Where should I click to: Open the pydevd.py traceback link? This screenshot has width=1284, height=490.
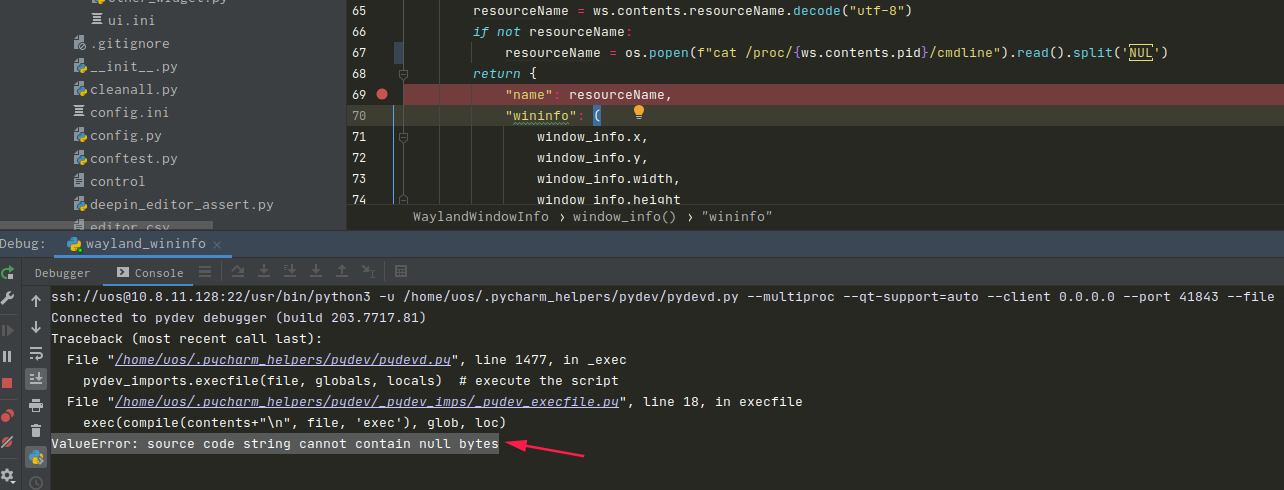[285, 360]
